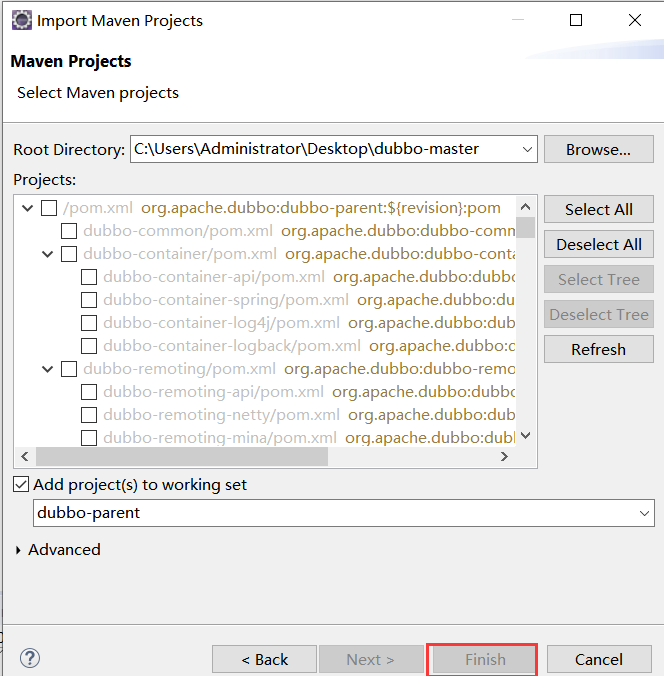Image resolution: width=664 pixels, height=676 pixels.
Task: Click the Deselect All button
Action: pos(598,244)
